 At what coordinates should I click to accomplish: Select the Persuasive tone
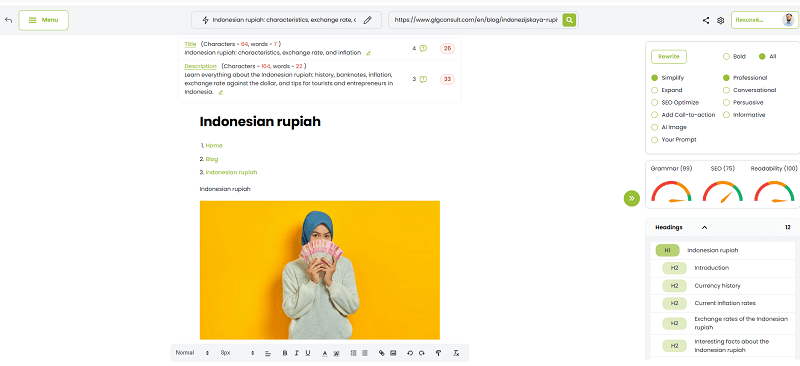click(726, 103)
